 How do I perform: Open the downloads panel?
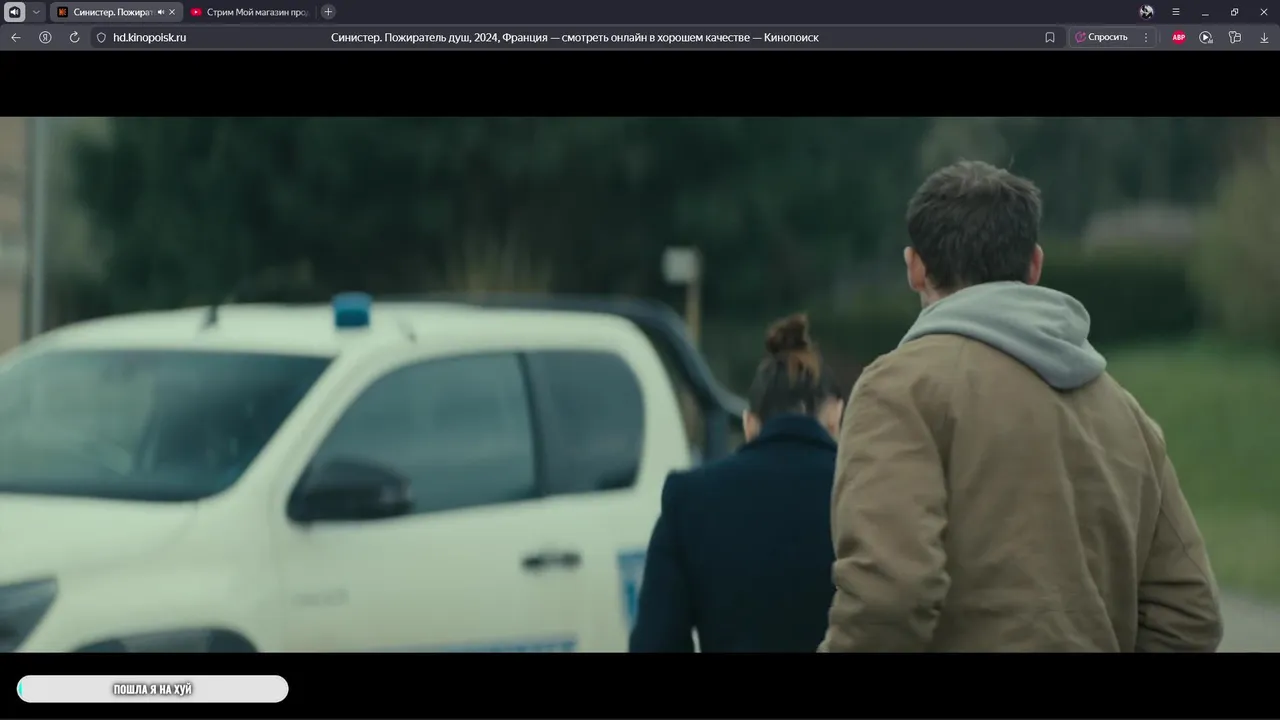click(x=1264, y=37)
